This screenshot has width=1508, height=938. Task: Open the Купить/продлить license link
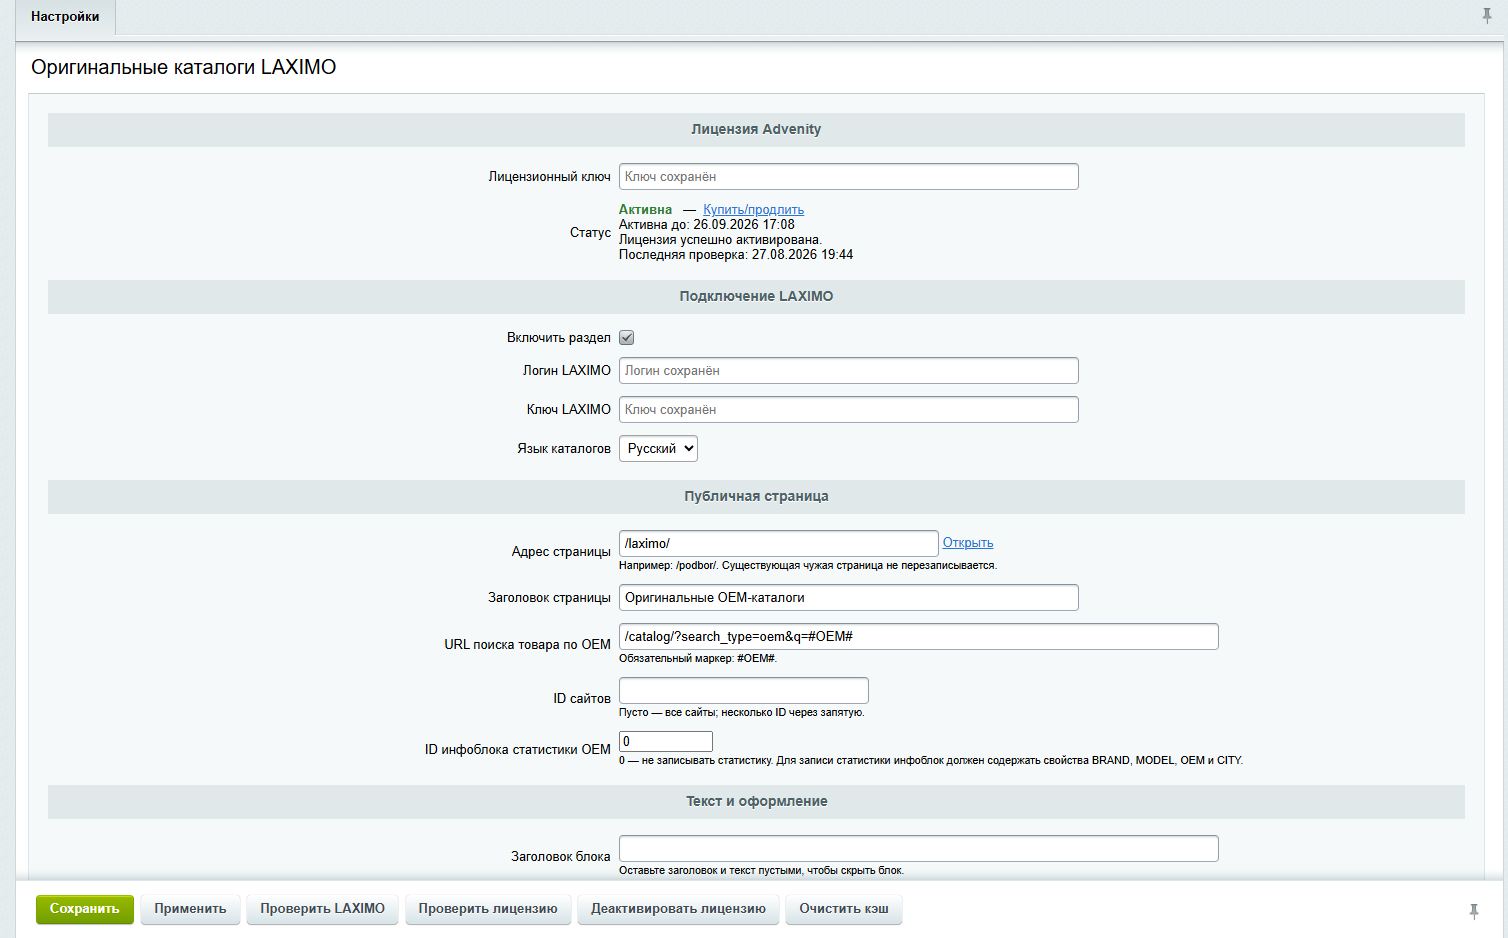tap(753, 210)
